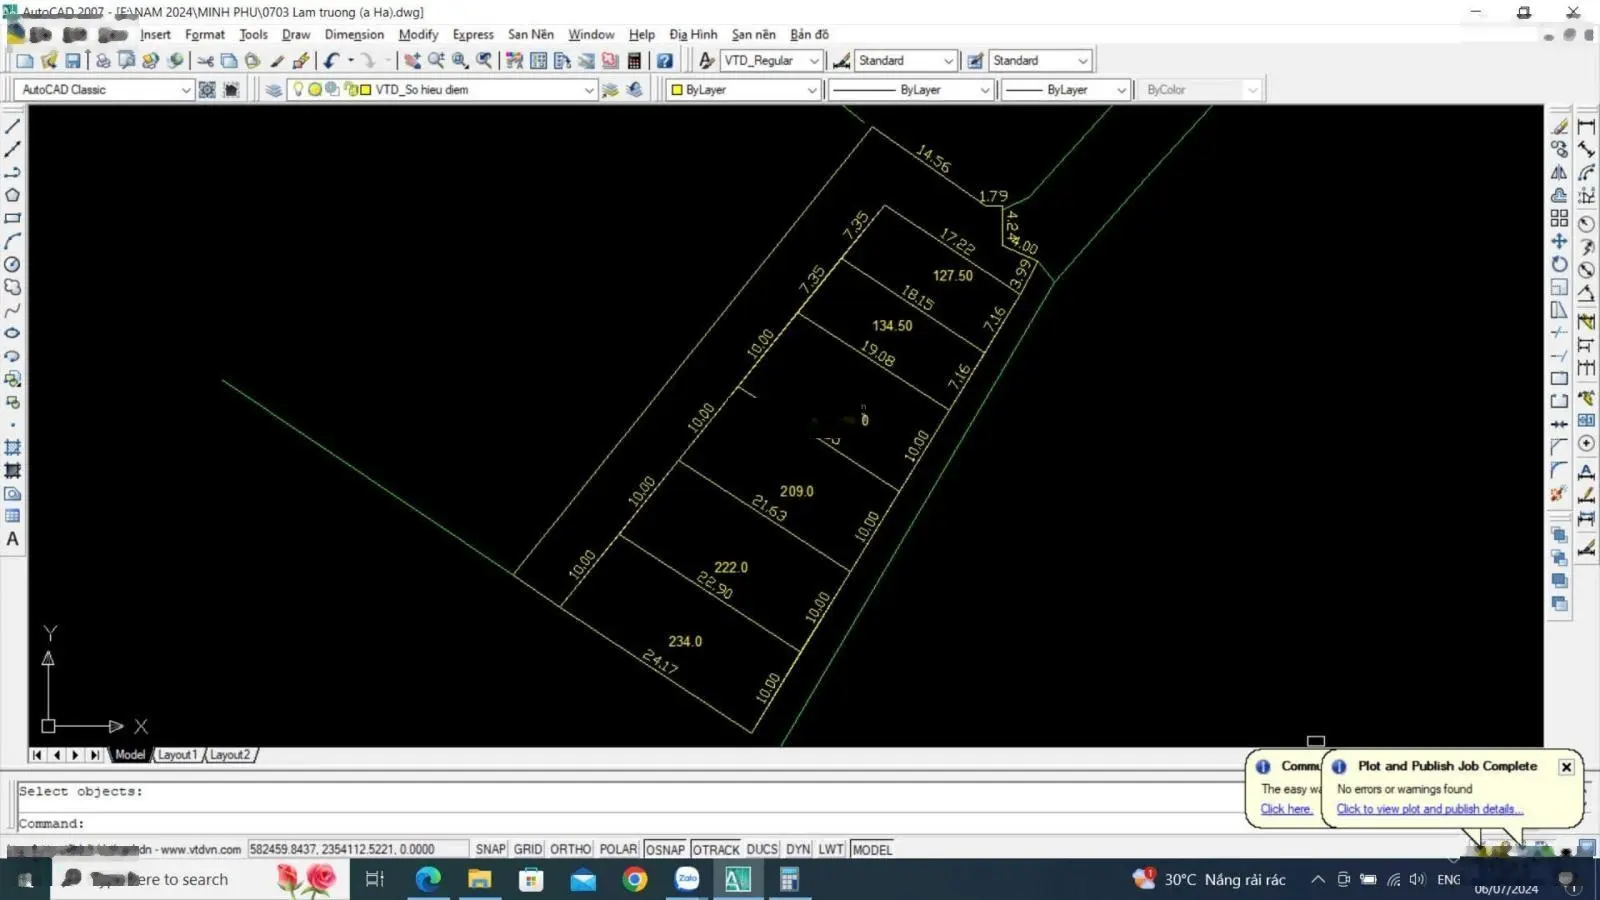Select the Circle draw tool

pyautogui.click(x=13, y=265)
